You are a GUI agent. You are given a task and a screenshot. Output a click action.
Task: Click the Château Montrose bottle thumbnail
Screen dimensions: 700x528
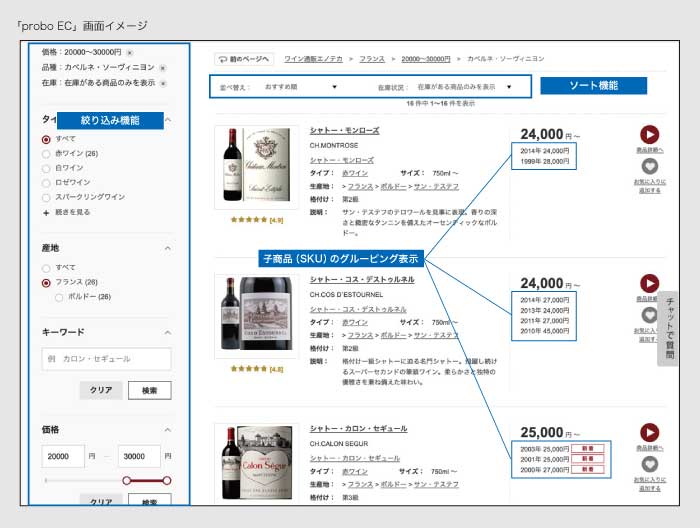256,167
